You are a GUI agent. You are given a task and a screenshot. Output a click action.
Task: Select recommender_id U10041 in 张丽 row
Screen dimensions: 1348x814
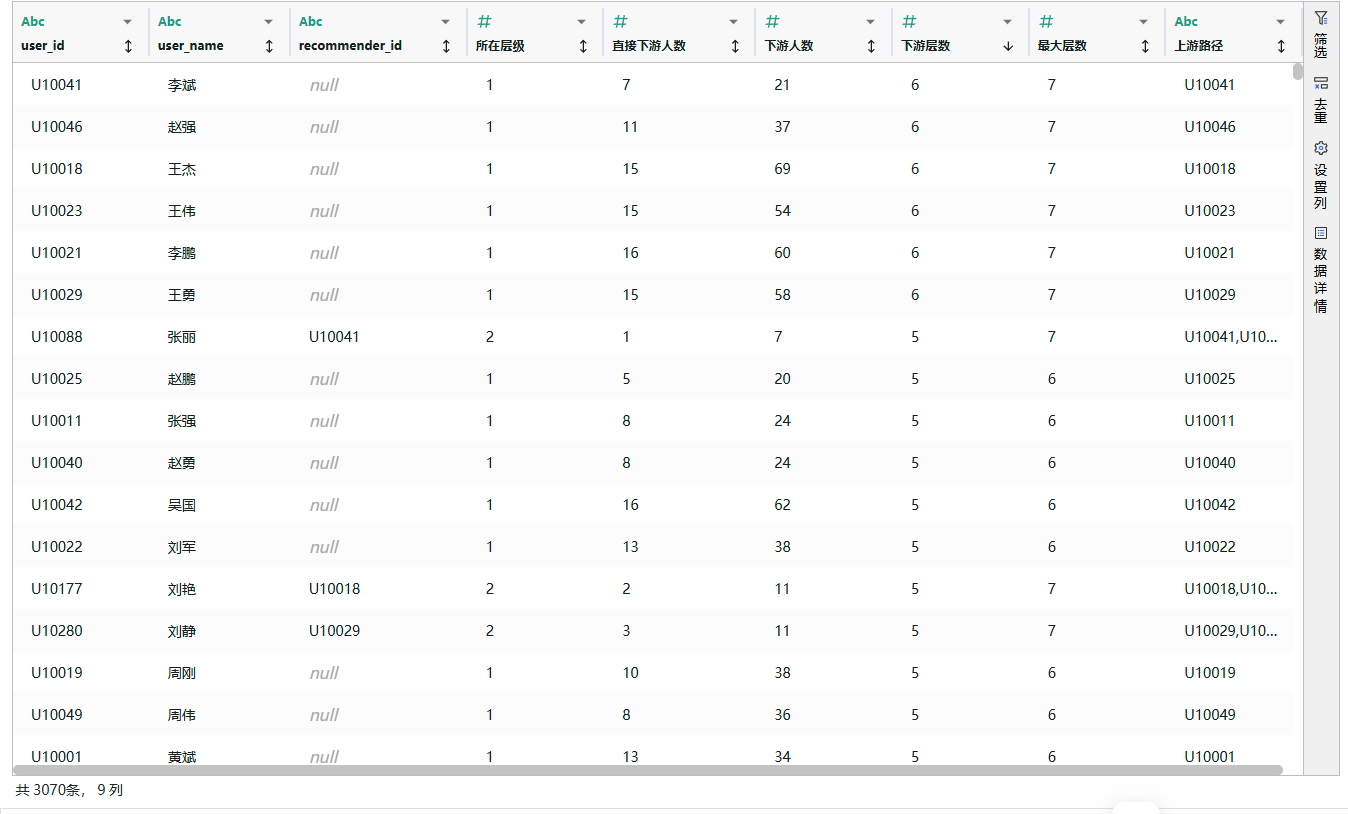coord(334,337)
